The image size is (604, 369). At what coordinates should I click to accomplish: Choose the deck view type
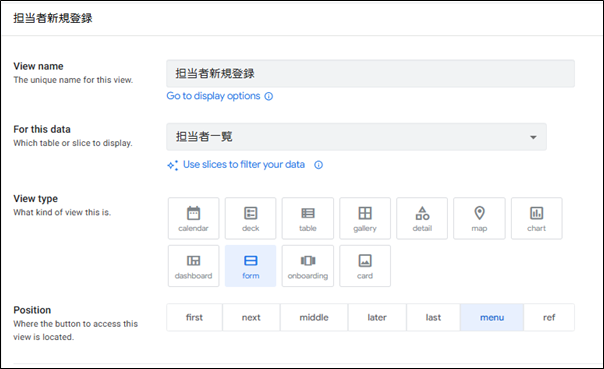point(250,218)
